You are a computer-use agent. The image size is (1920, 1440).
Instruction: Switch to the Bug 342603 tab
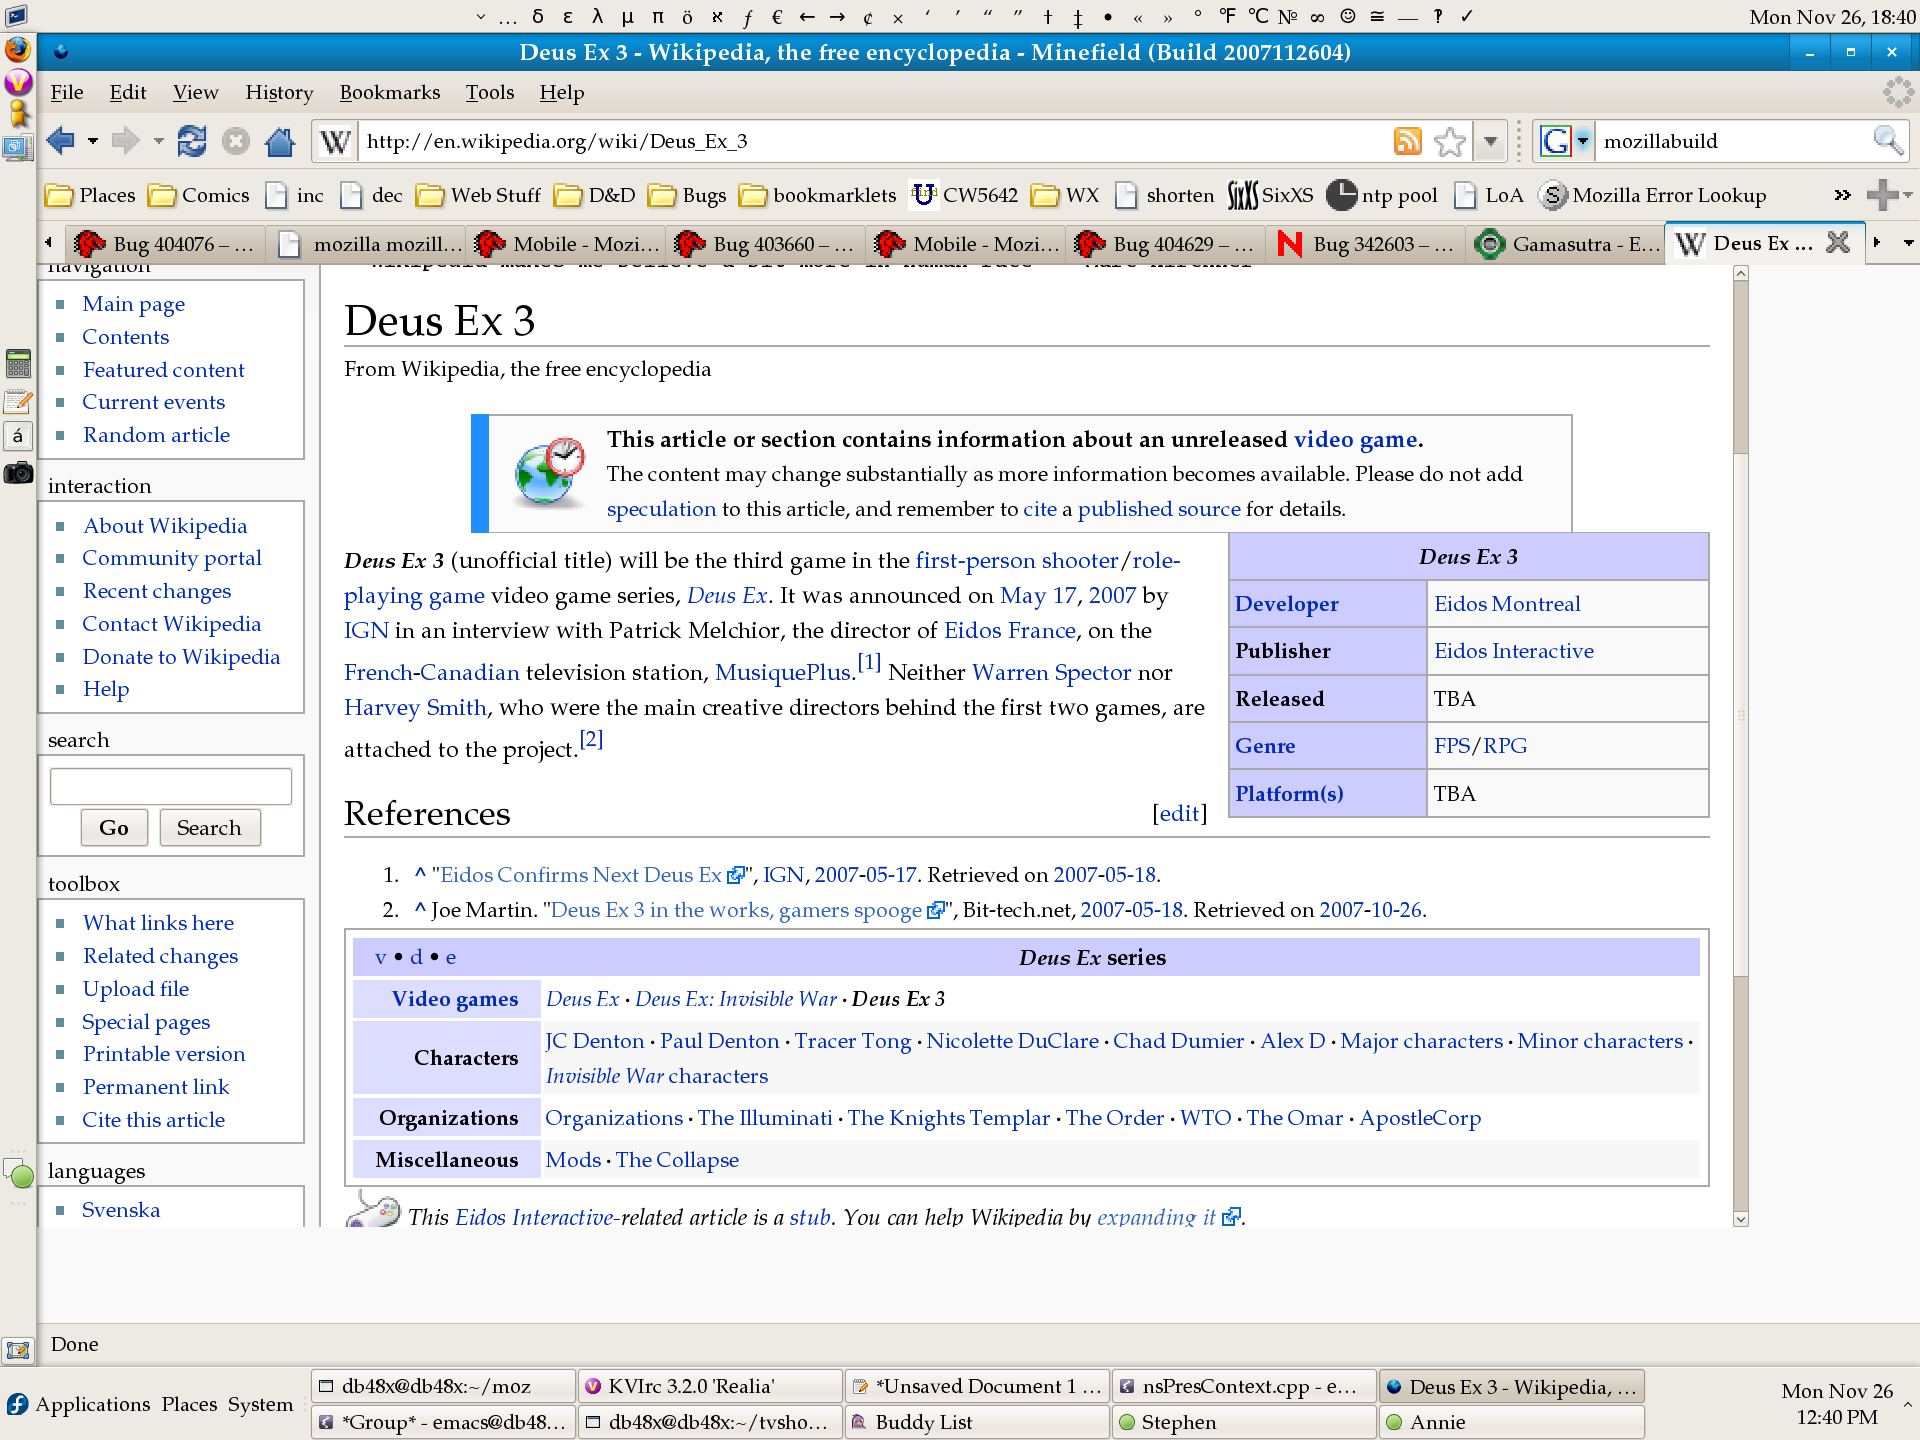coord(1366,243)
